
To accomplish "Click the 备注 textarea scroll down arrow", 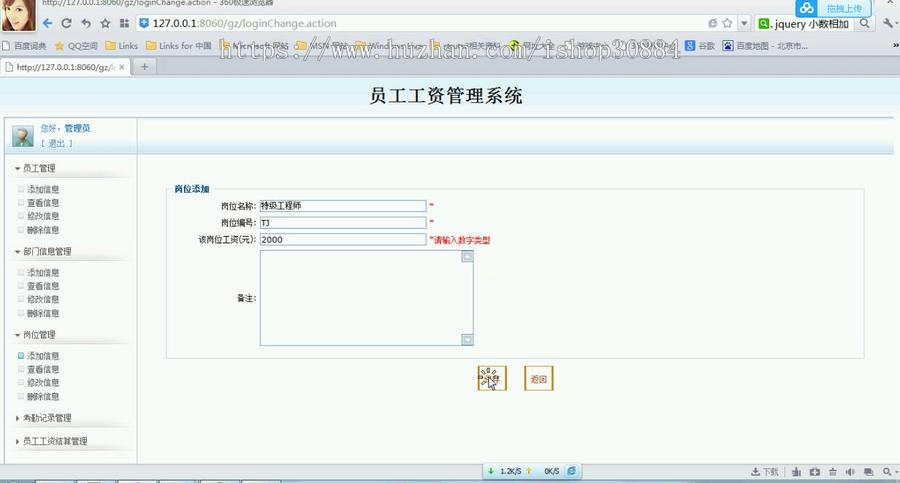I will click(467, 339).
